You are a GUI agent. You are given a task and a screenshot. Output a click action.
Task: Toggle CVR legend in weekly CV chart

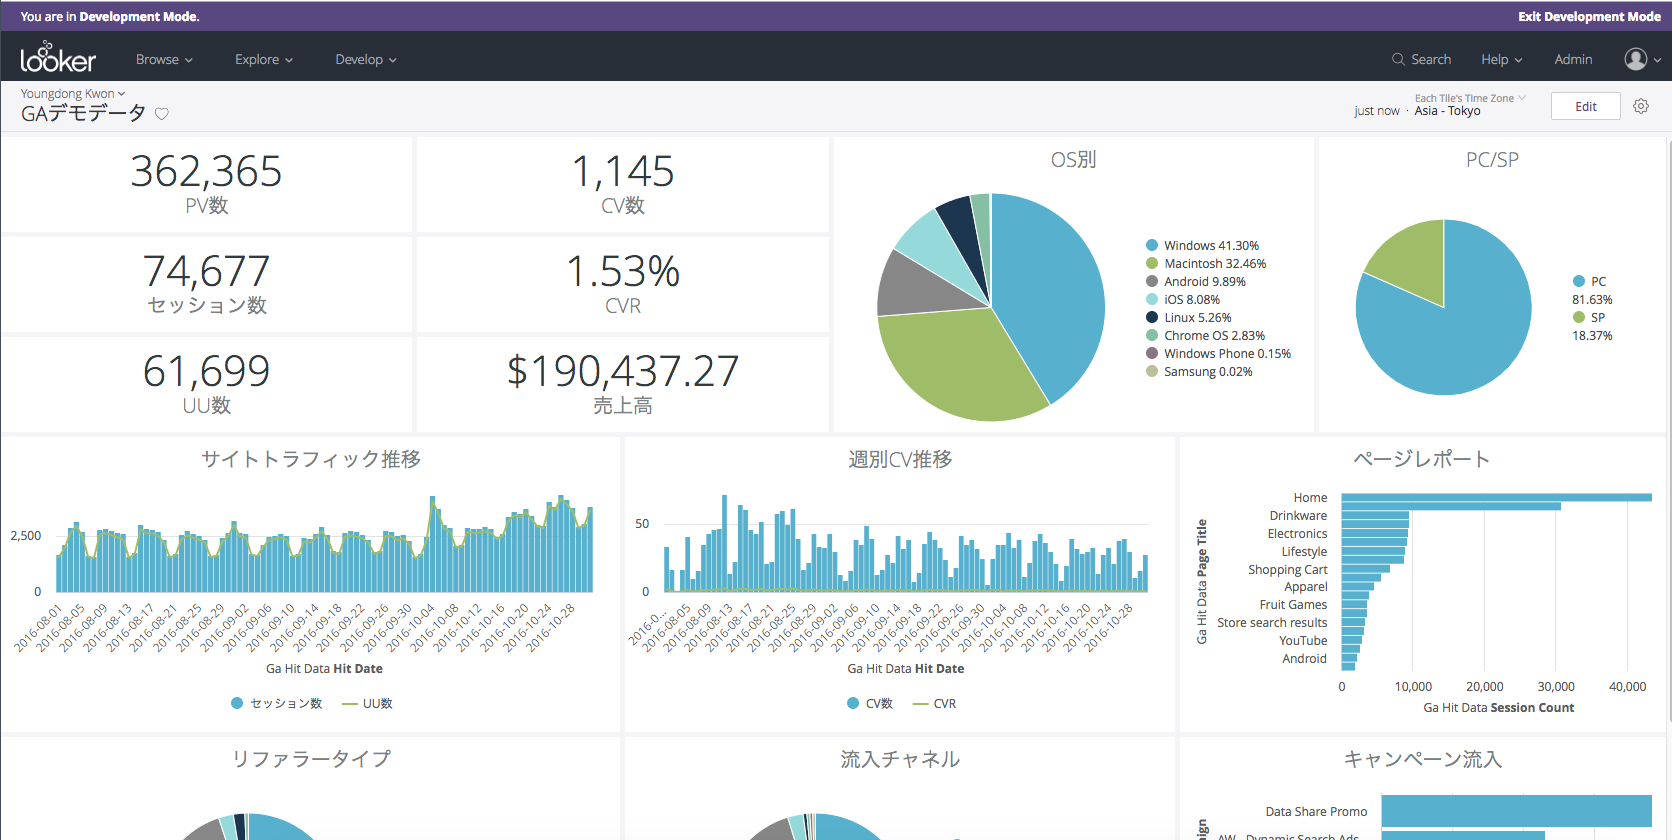(934, 703)
